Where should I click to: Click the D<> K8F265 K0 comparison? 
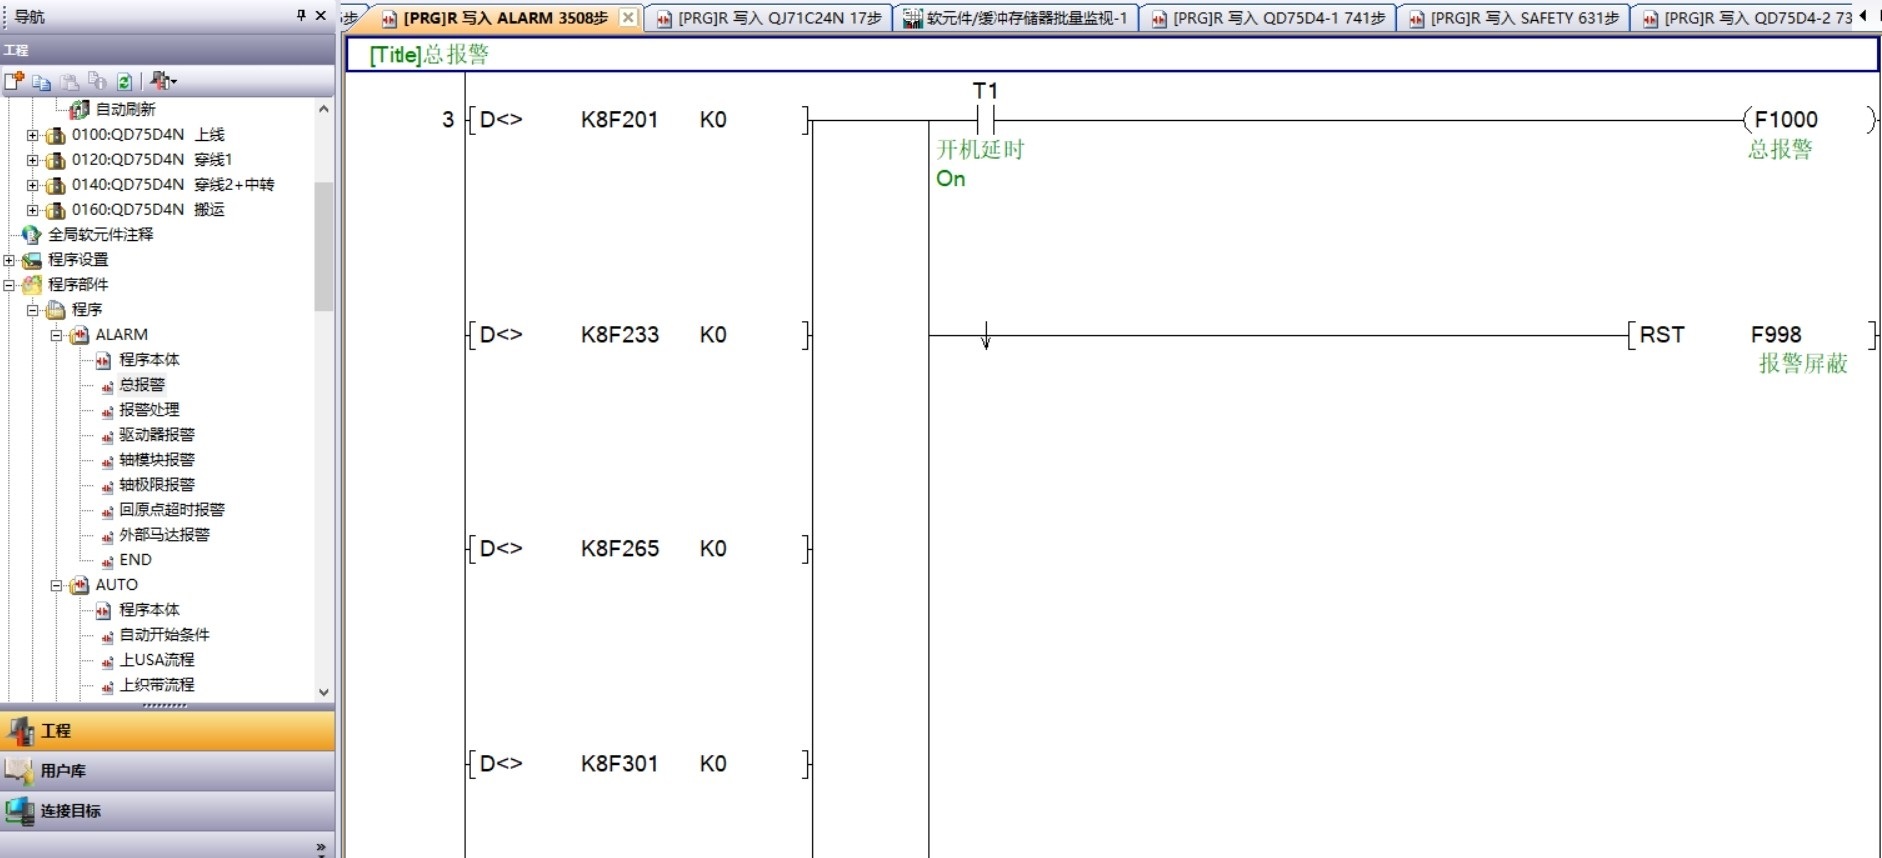click(638, 549)
